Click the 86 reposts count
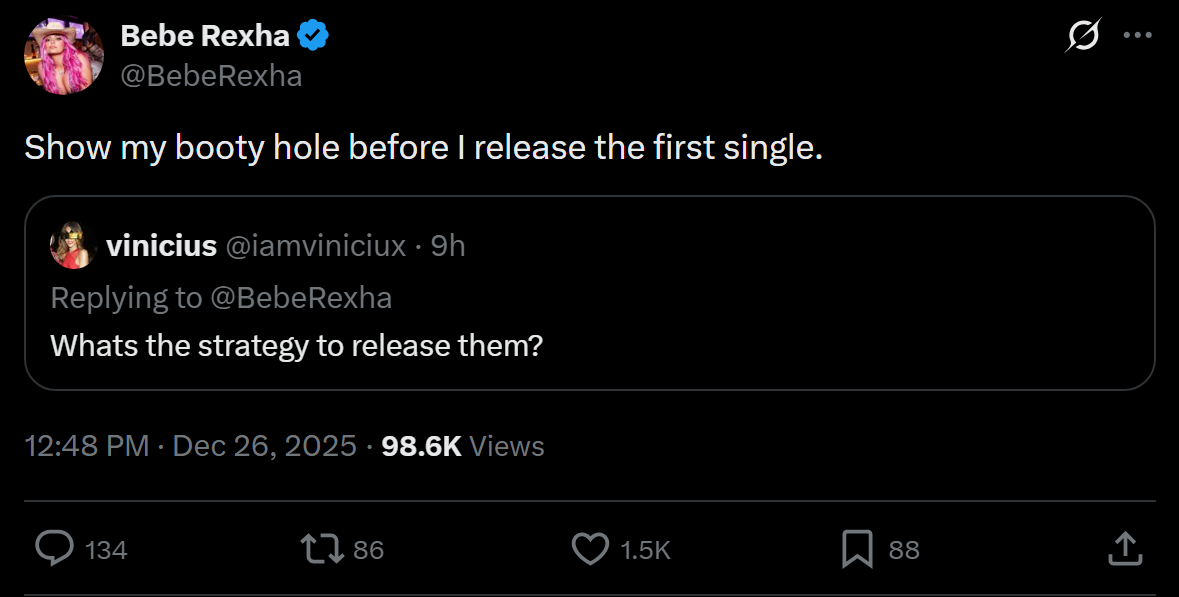1179x597 pixels. point(369,550)
